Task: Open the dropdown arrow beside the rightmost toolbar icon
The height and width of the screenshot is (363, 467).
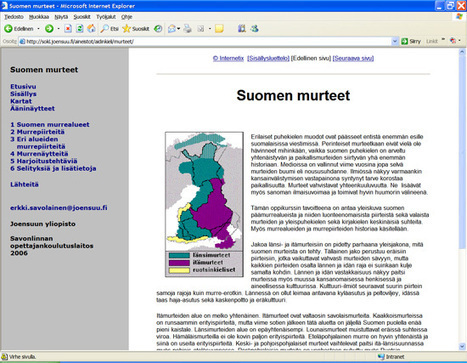Action: (x=460, y=41)
